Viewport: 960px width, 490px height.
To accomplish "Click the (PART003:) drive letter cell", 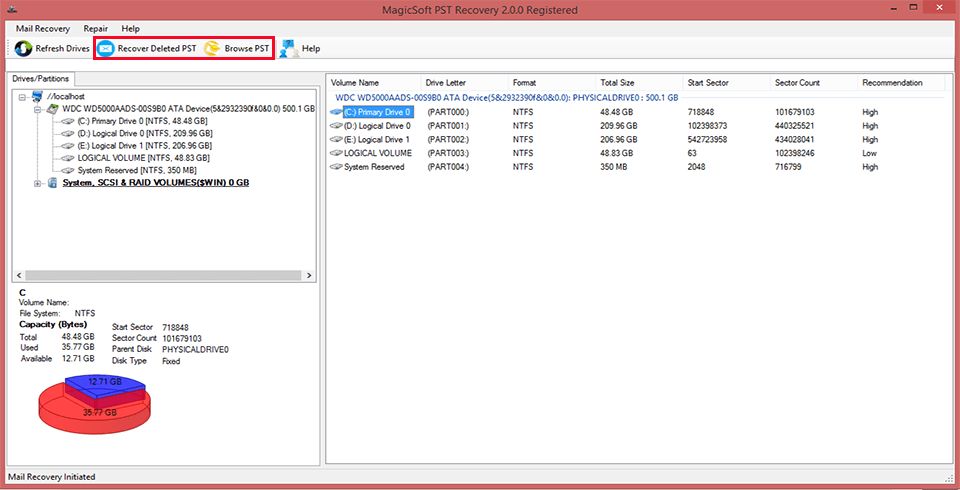I will point(448,153).
